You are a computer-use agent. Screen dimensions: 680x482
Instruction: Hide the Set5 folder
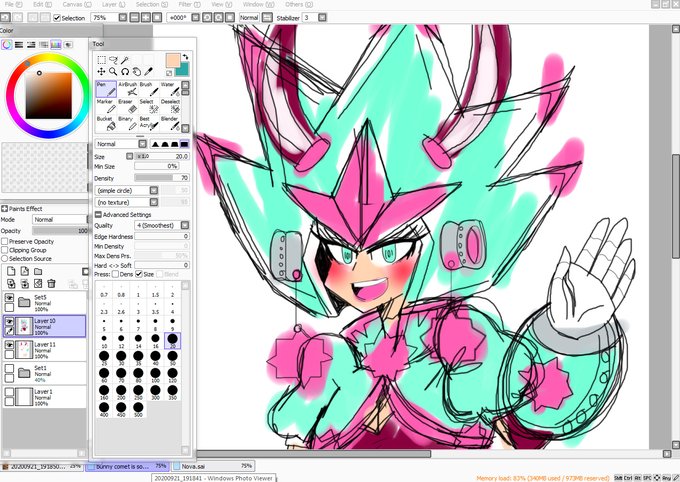click(x=9, y=298)
